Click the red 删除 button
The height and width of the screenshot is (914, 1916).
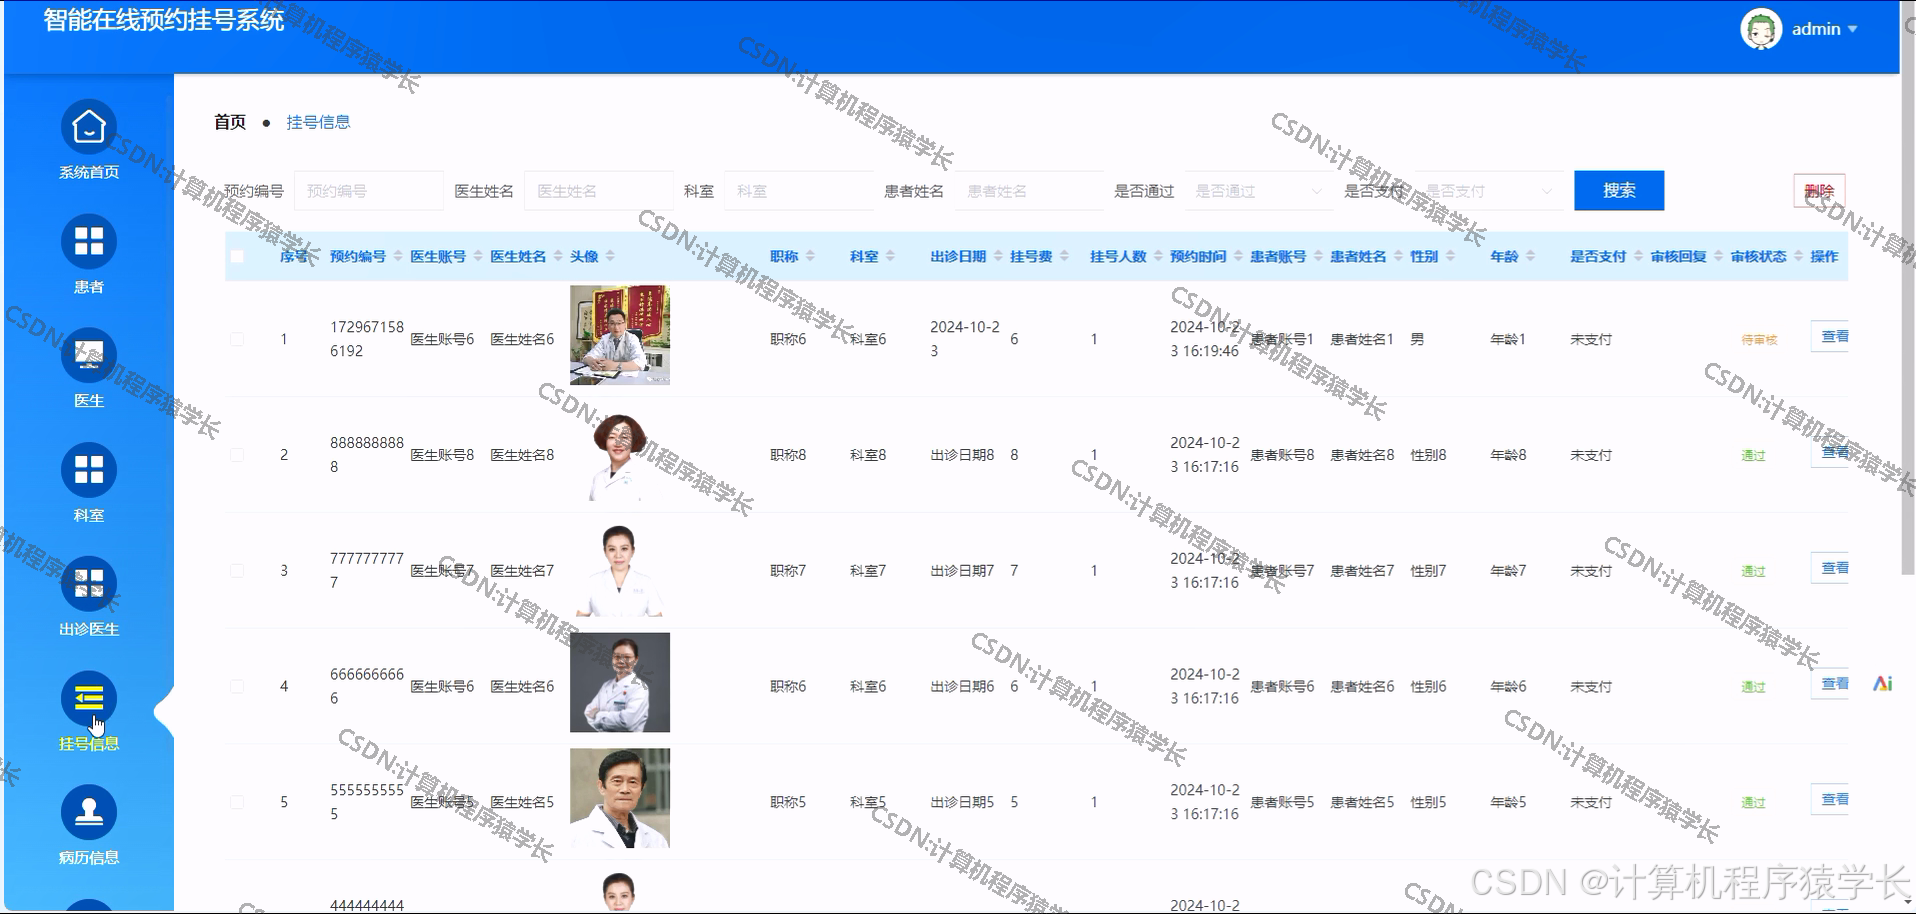[1819, 191]
